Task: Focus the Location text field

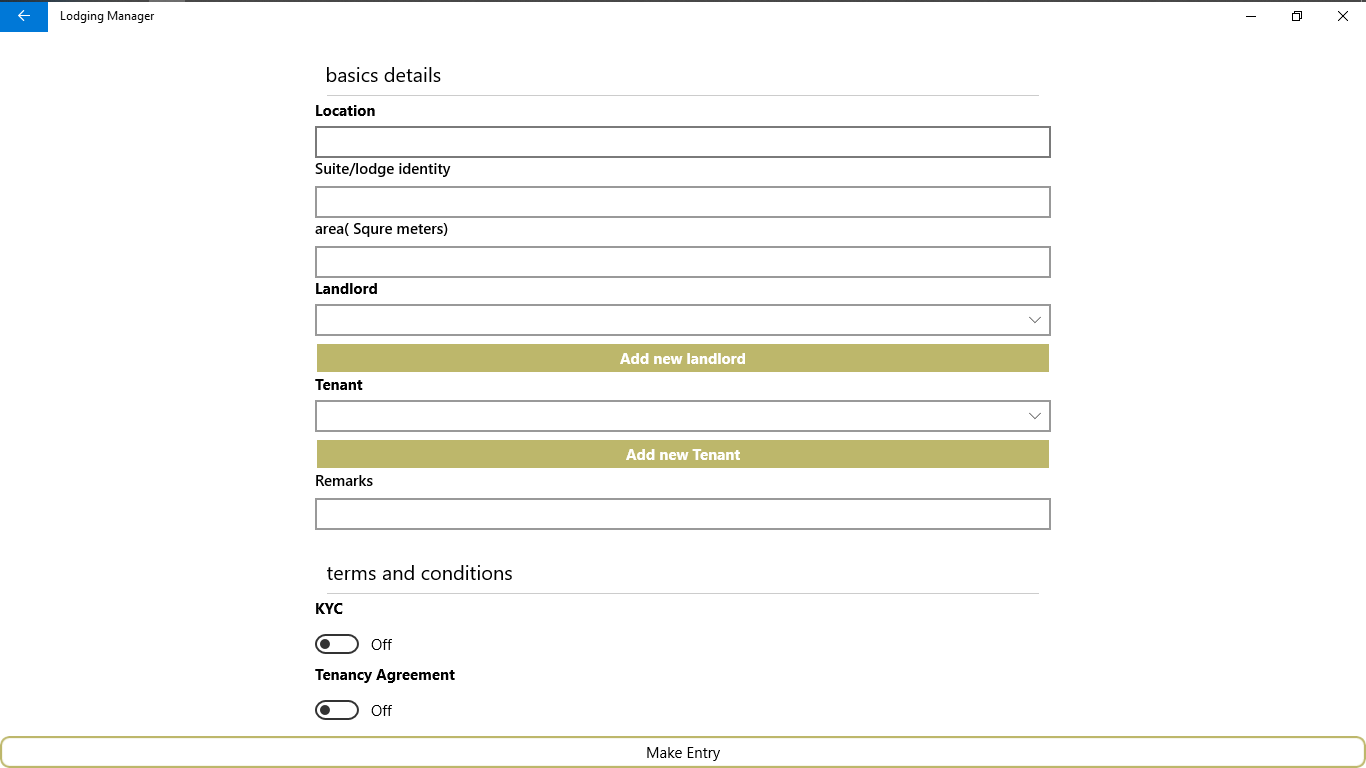Action: click(682, 142)
